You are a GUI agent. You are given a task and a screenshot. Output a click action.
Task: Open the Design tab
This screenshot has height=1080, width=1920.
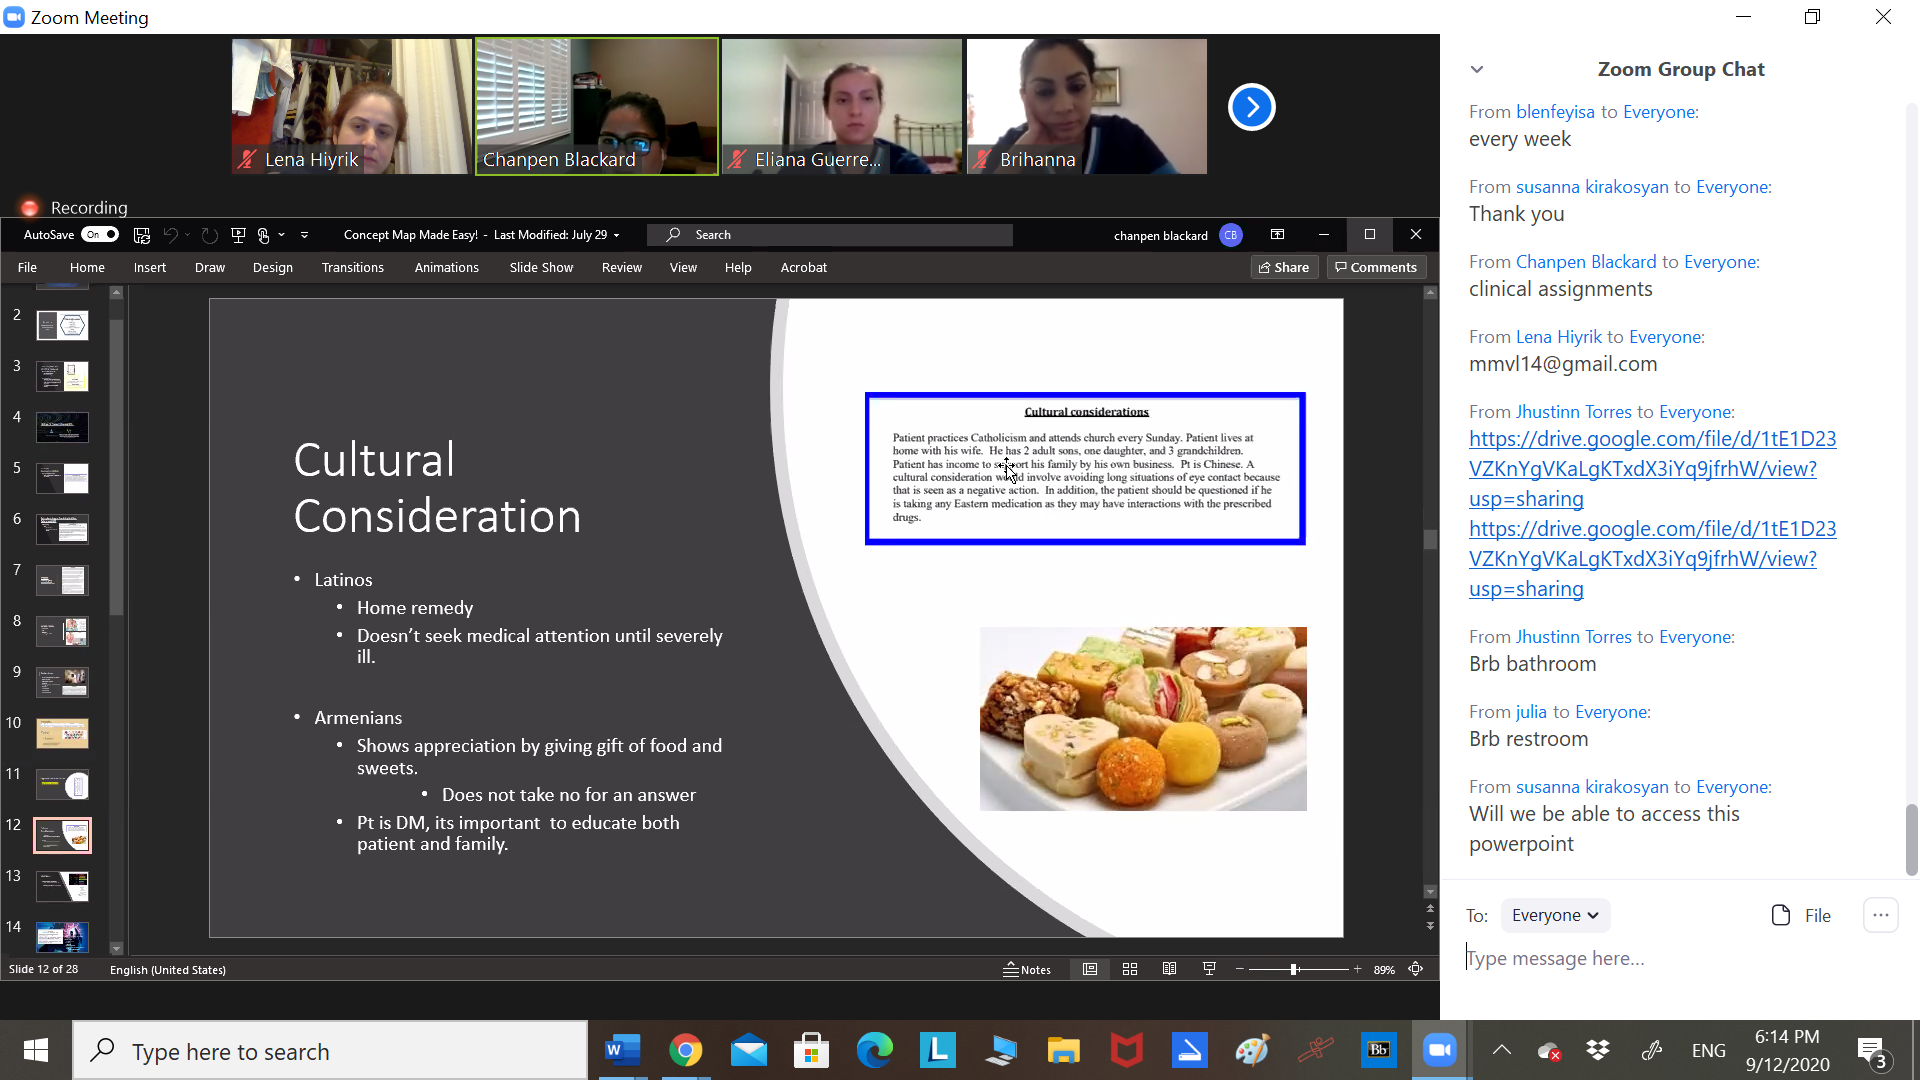(273, 267)
